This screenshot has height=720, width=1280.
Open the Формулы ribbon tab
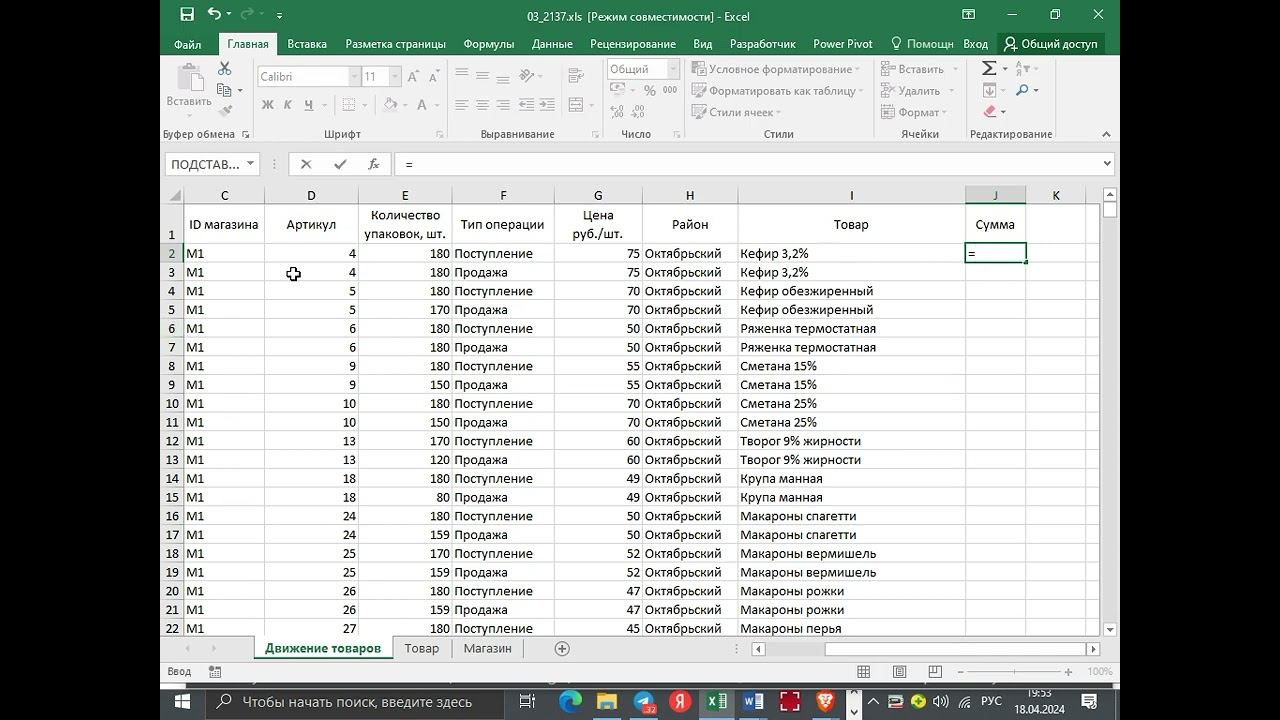(489, 44)
